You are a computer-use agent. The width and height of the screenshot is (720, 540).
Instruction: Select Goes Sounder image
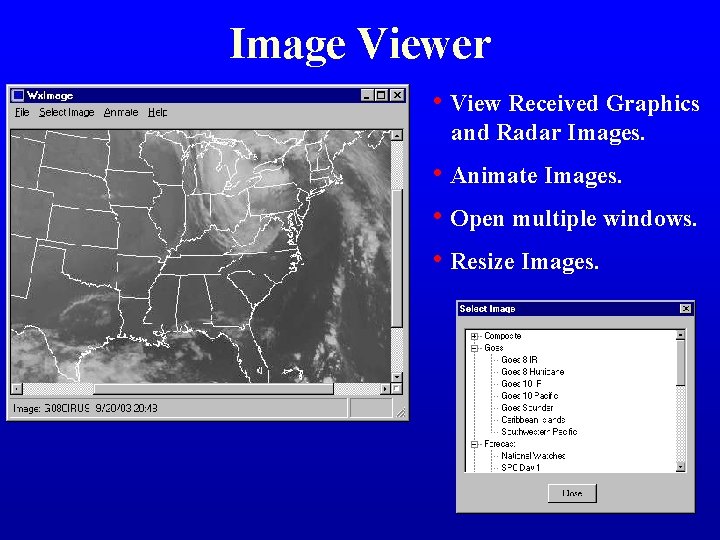tap(527, 408)
